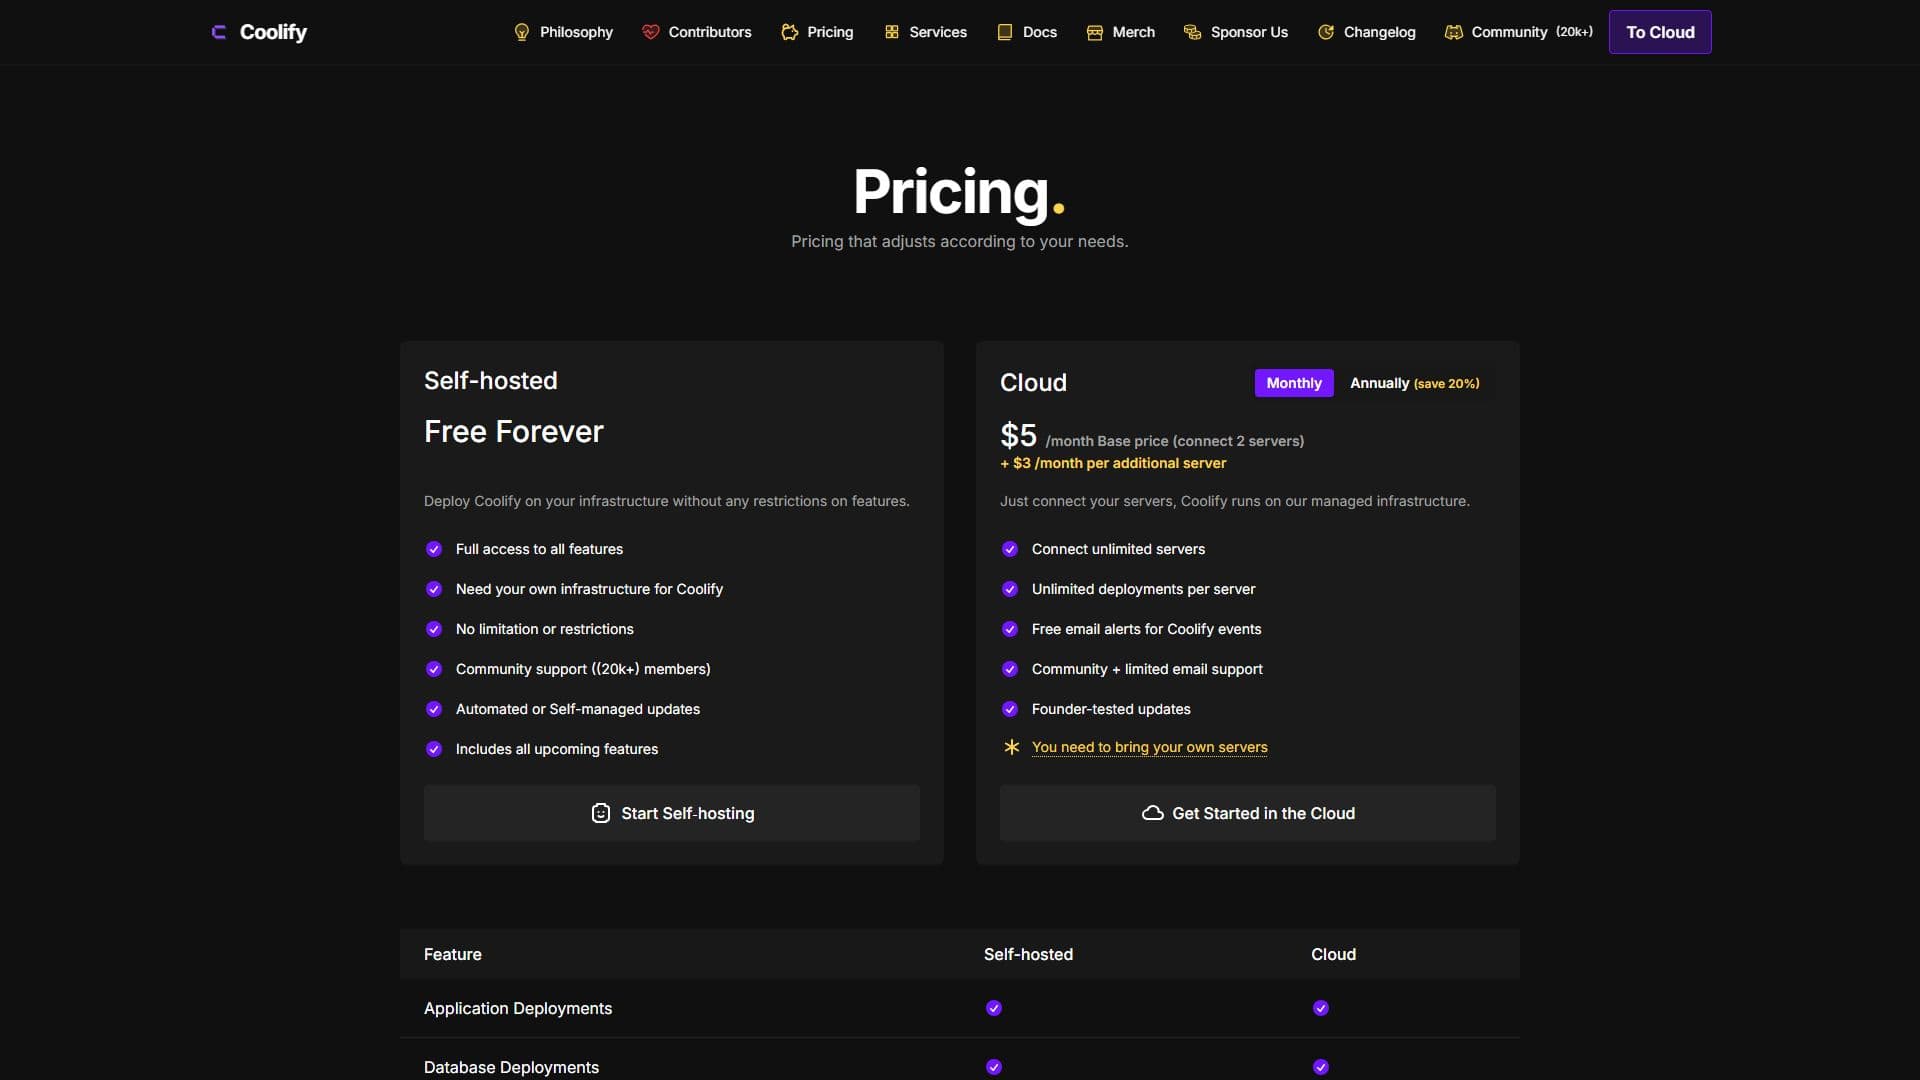Click the Changelog icon

(1326, 32)
